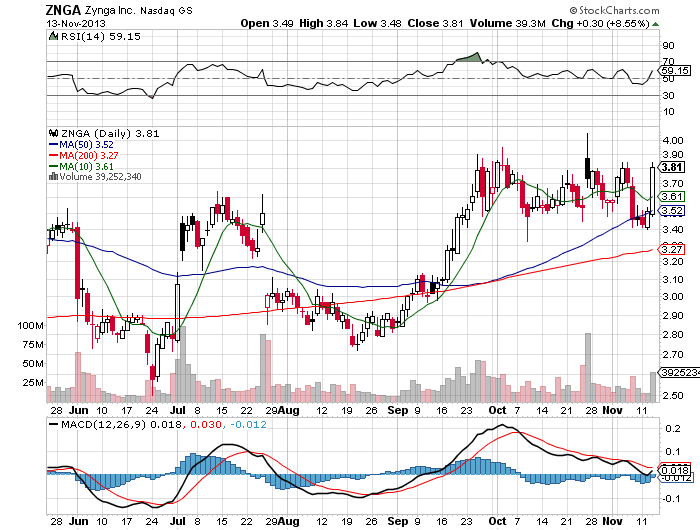
Task: Click the 13-Nov-2013 chart date
Action: click(75, 23)
